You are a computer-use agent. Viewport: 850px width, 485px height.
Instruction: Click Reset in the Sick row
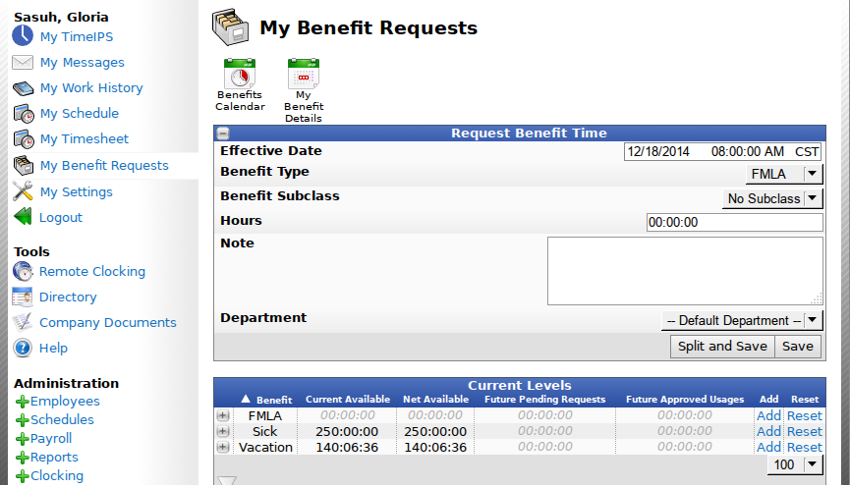tap(804, 431)
